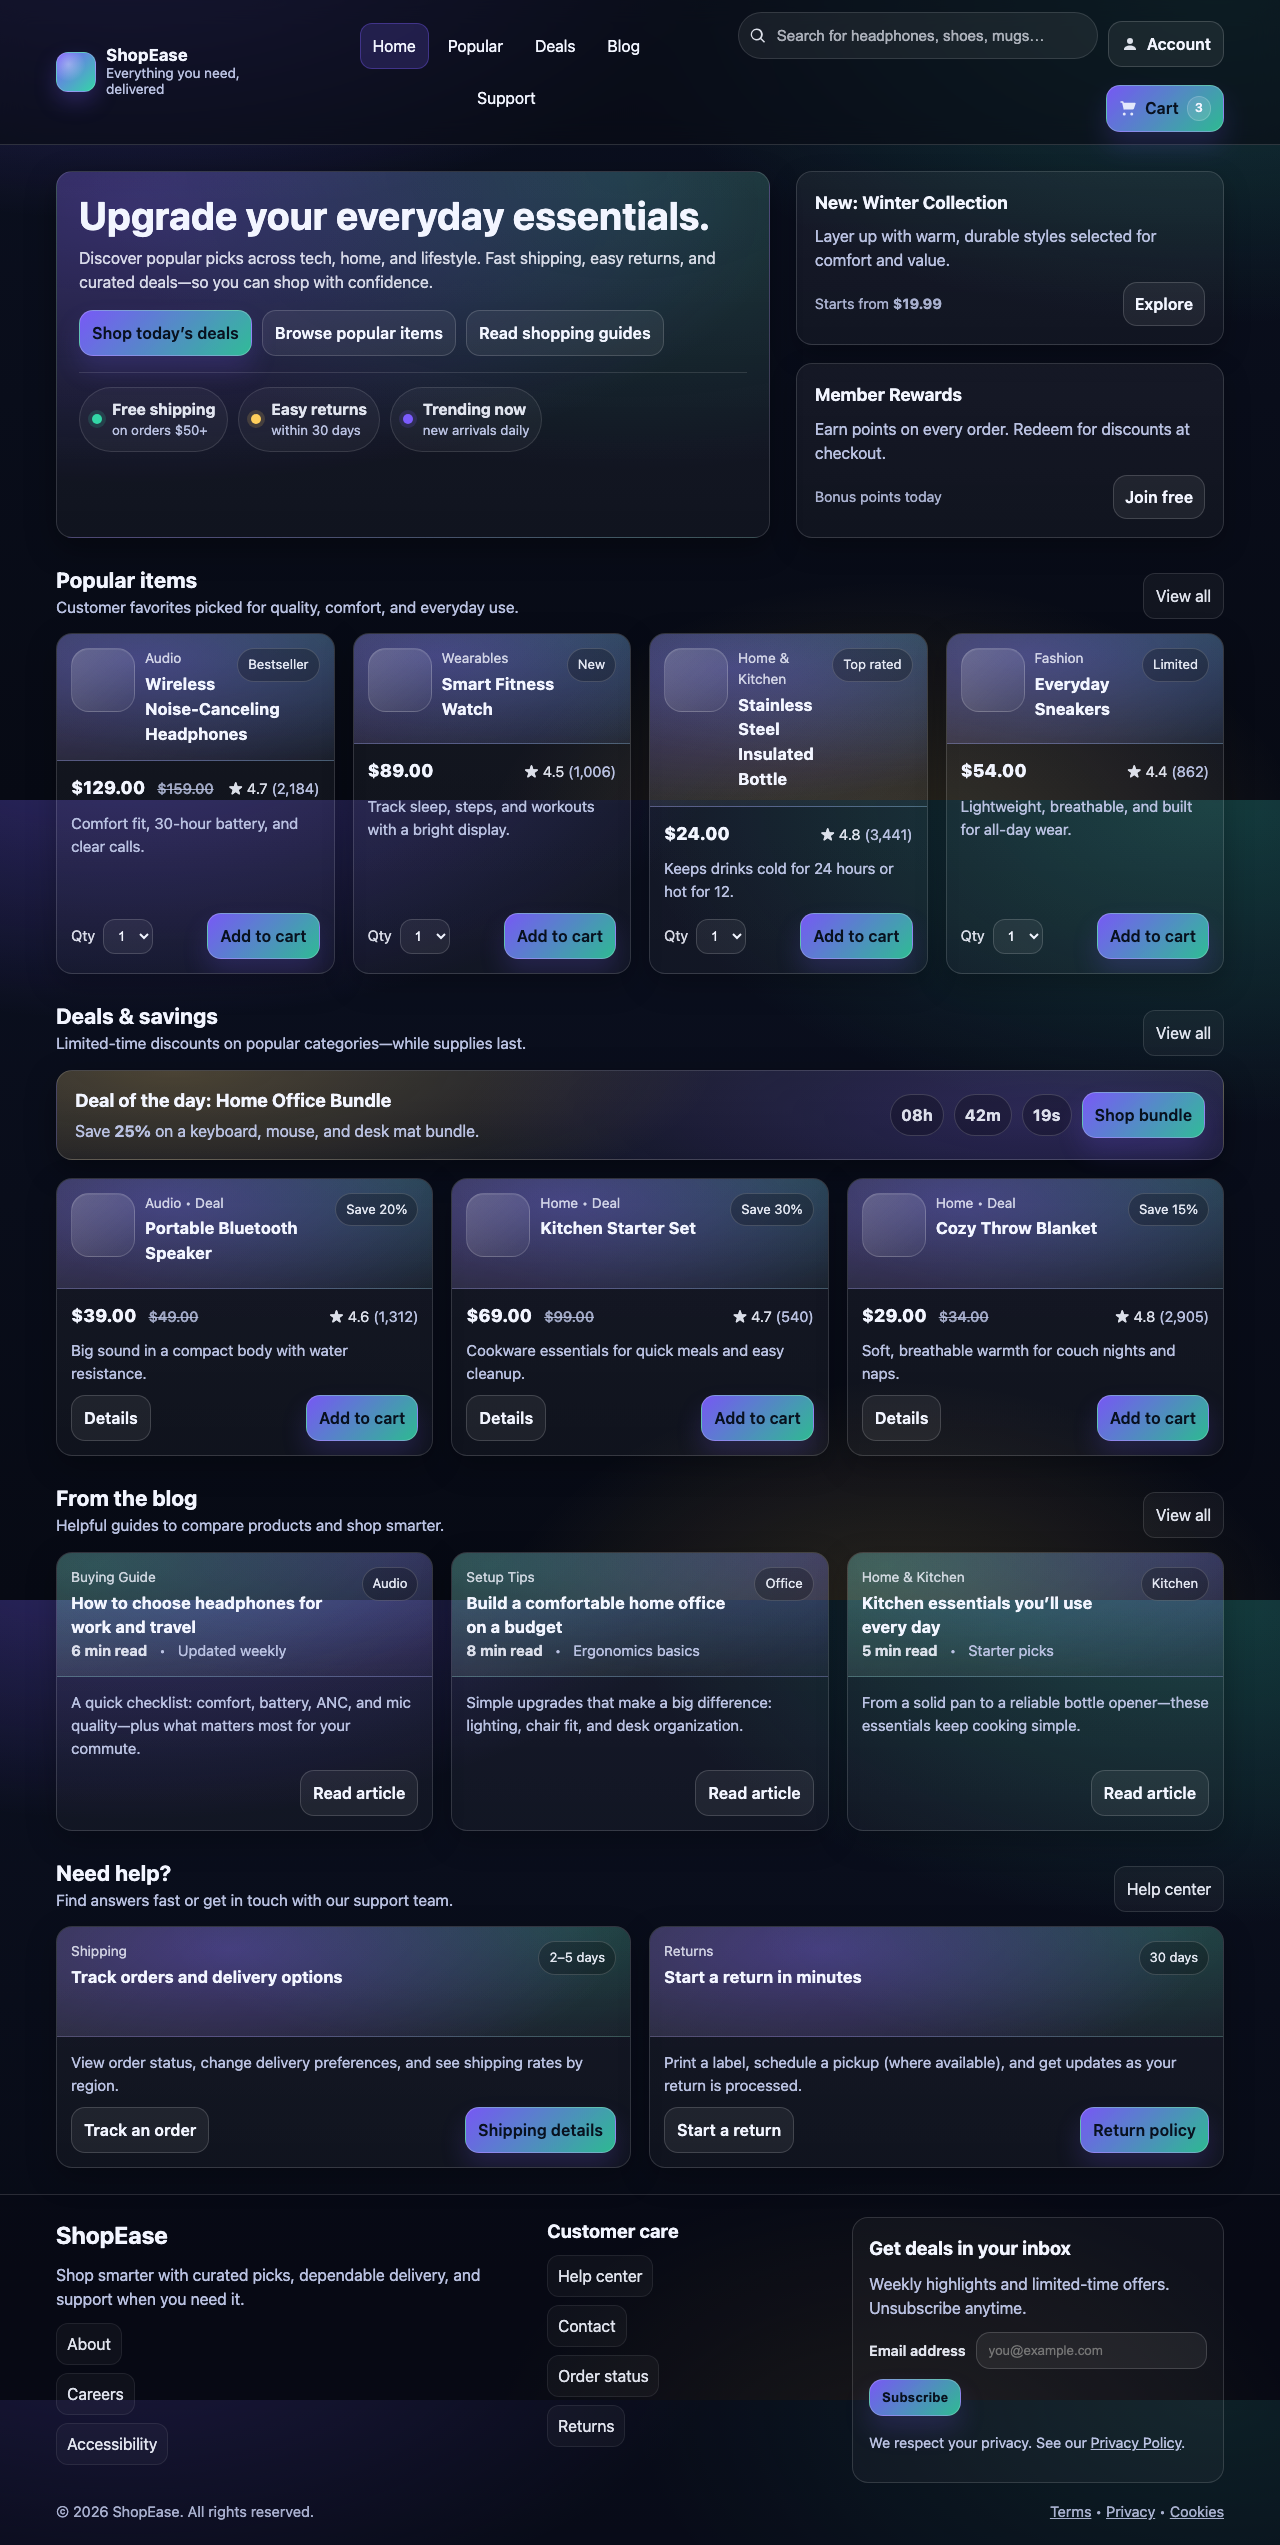Click the Account icon at top right
Image resolution: width=1280 pixels, height=2545 pixels.
(x=1130, y=44)
